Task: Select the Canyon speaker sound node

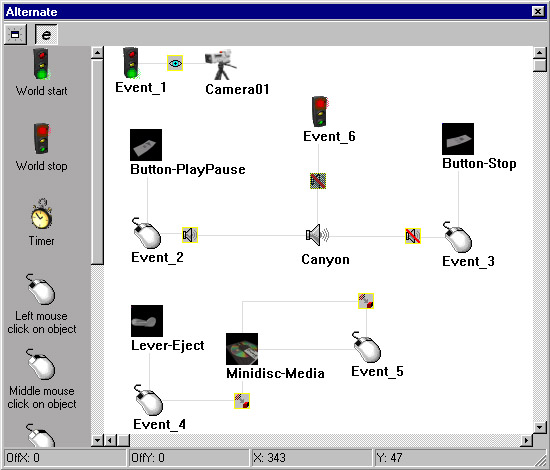Action: [317, 235]
